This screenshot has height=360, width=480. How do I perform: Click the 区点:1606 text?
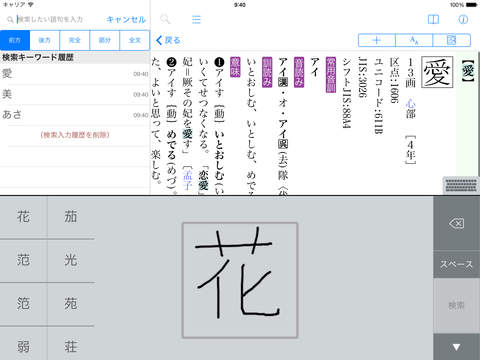tap(394, 80)
